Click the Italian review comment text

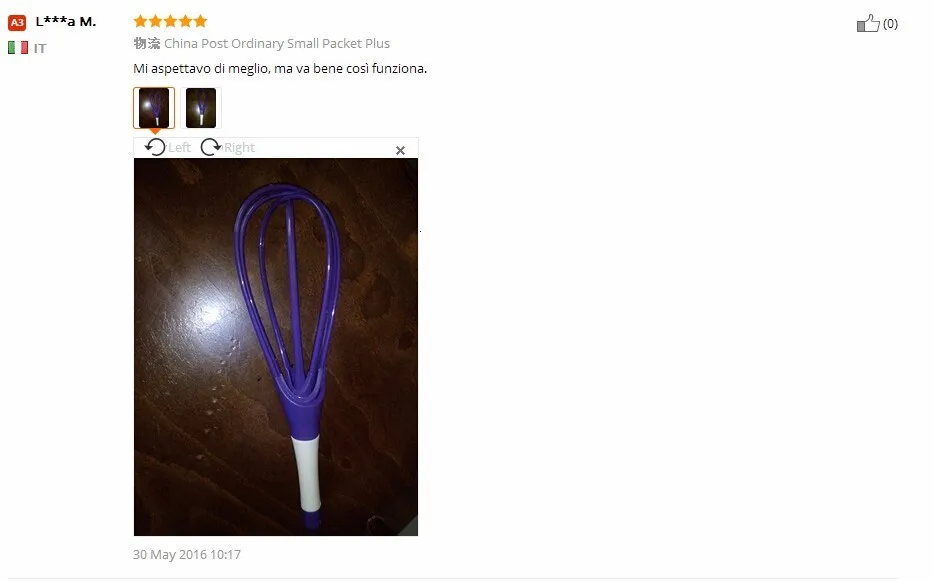click(280, 68)
